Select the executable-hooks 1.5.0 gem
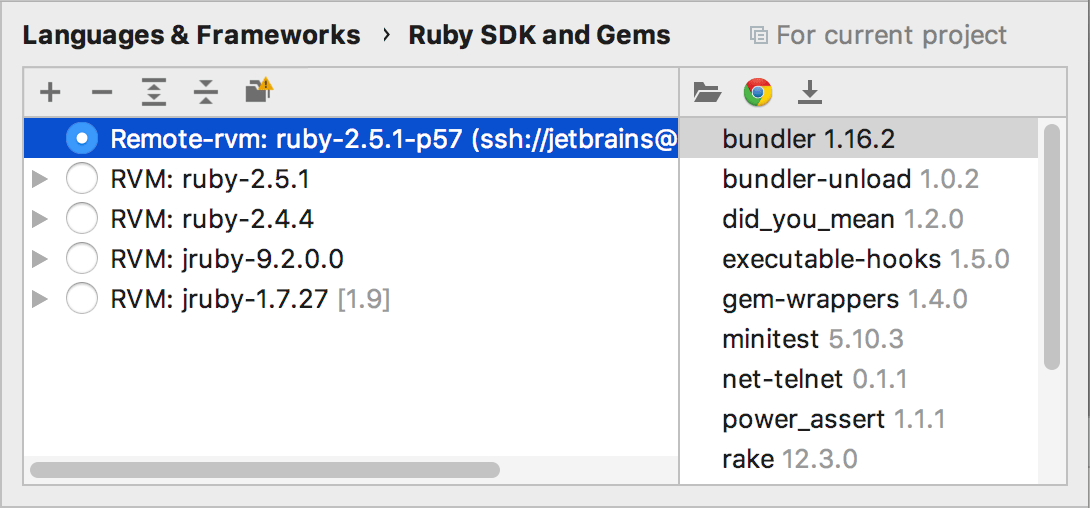Image resolution: width=1090 pixels, height=508 pixels. pyautogui.click(x=859, y=259)
